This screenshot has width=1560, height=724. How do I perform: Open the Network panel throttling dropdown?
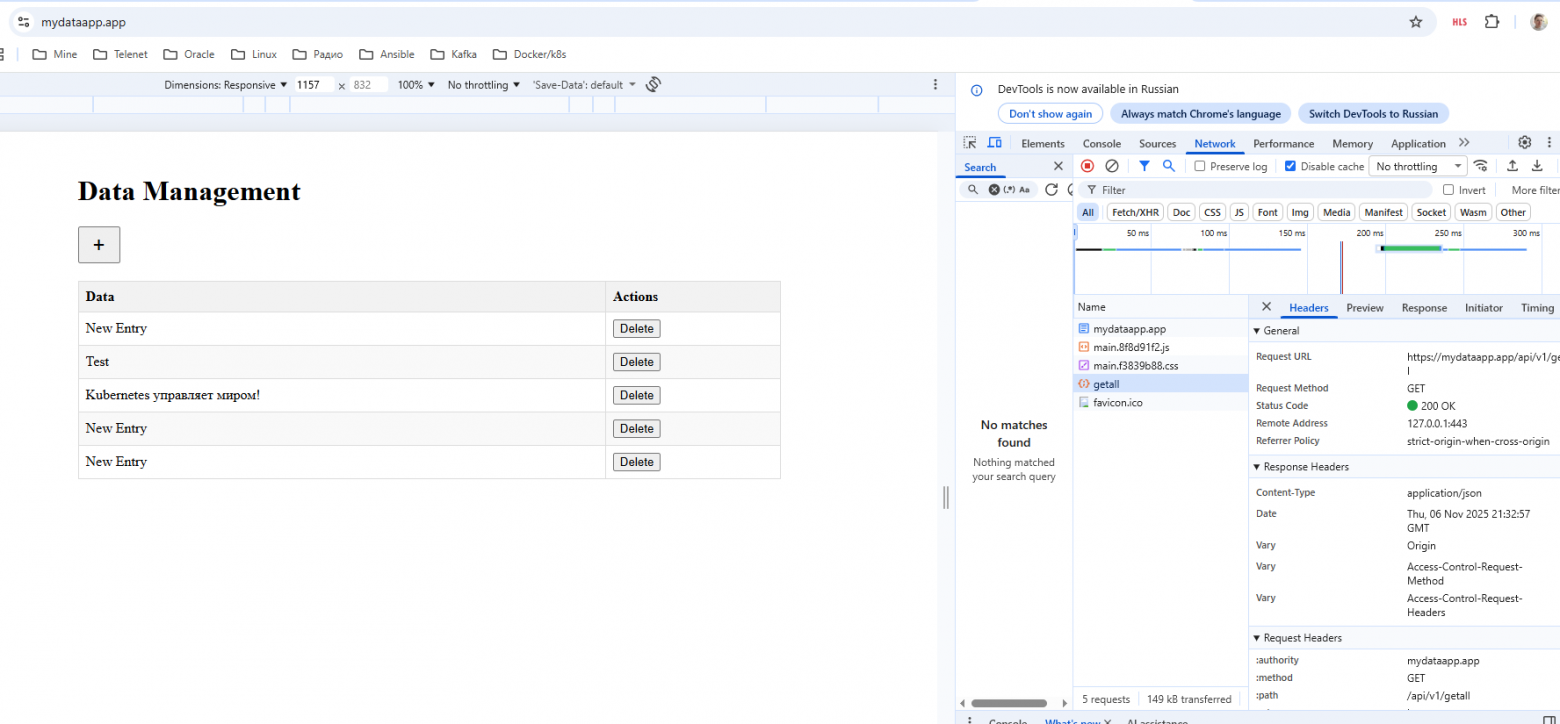tap(1418, 167)
